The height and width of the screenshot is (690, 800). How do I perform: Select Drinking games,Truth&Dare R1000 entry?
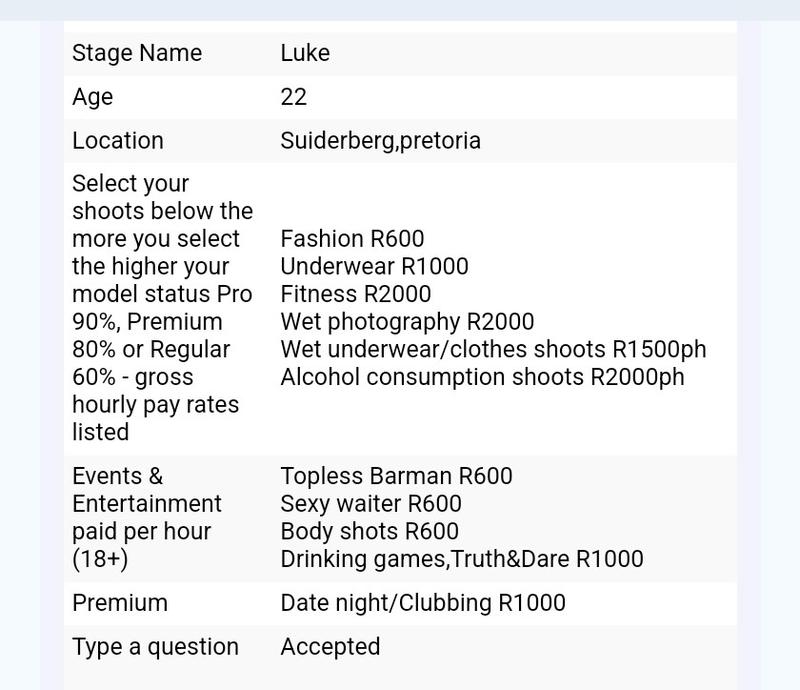tap(462, 559)
